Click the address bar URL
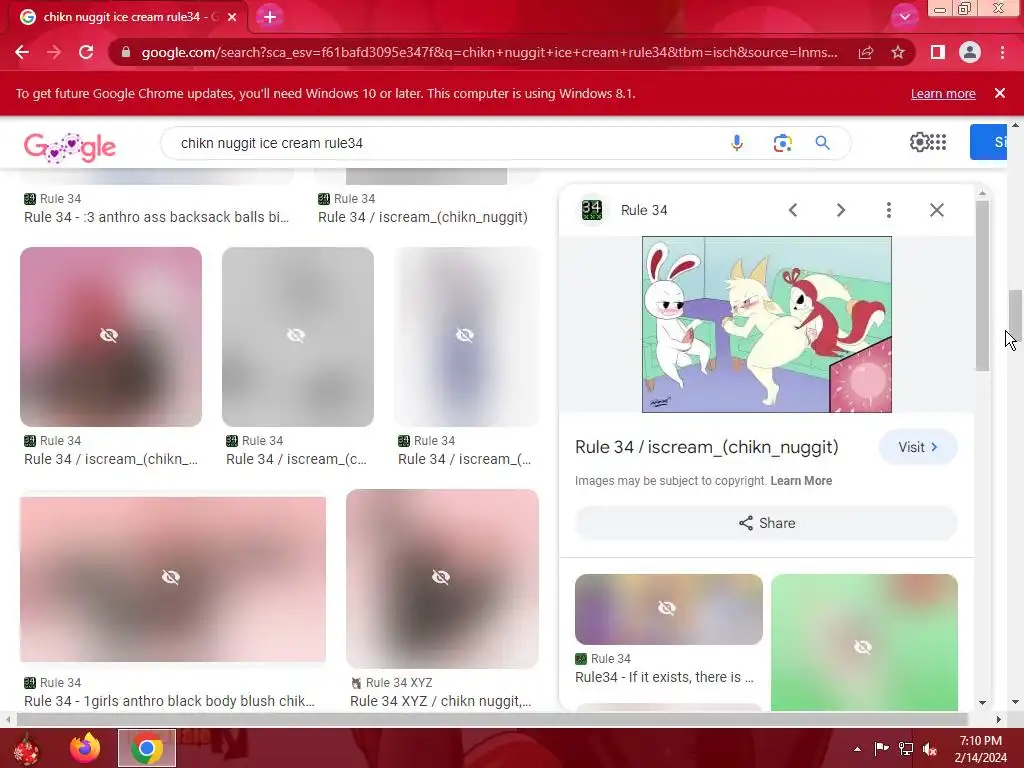 click(489, 52)
